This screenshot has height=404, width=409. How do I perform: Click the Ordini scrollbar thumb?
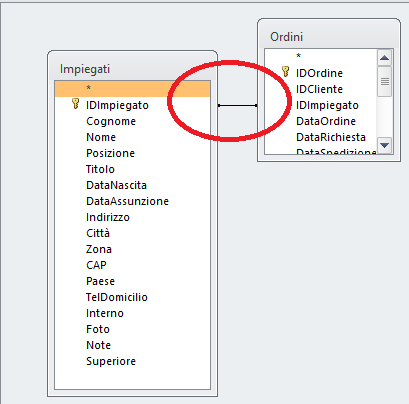385,81
